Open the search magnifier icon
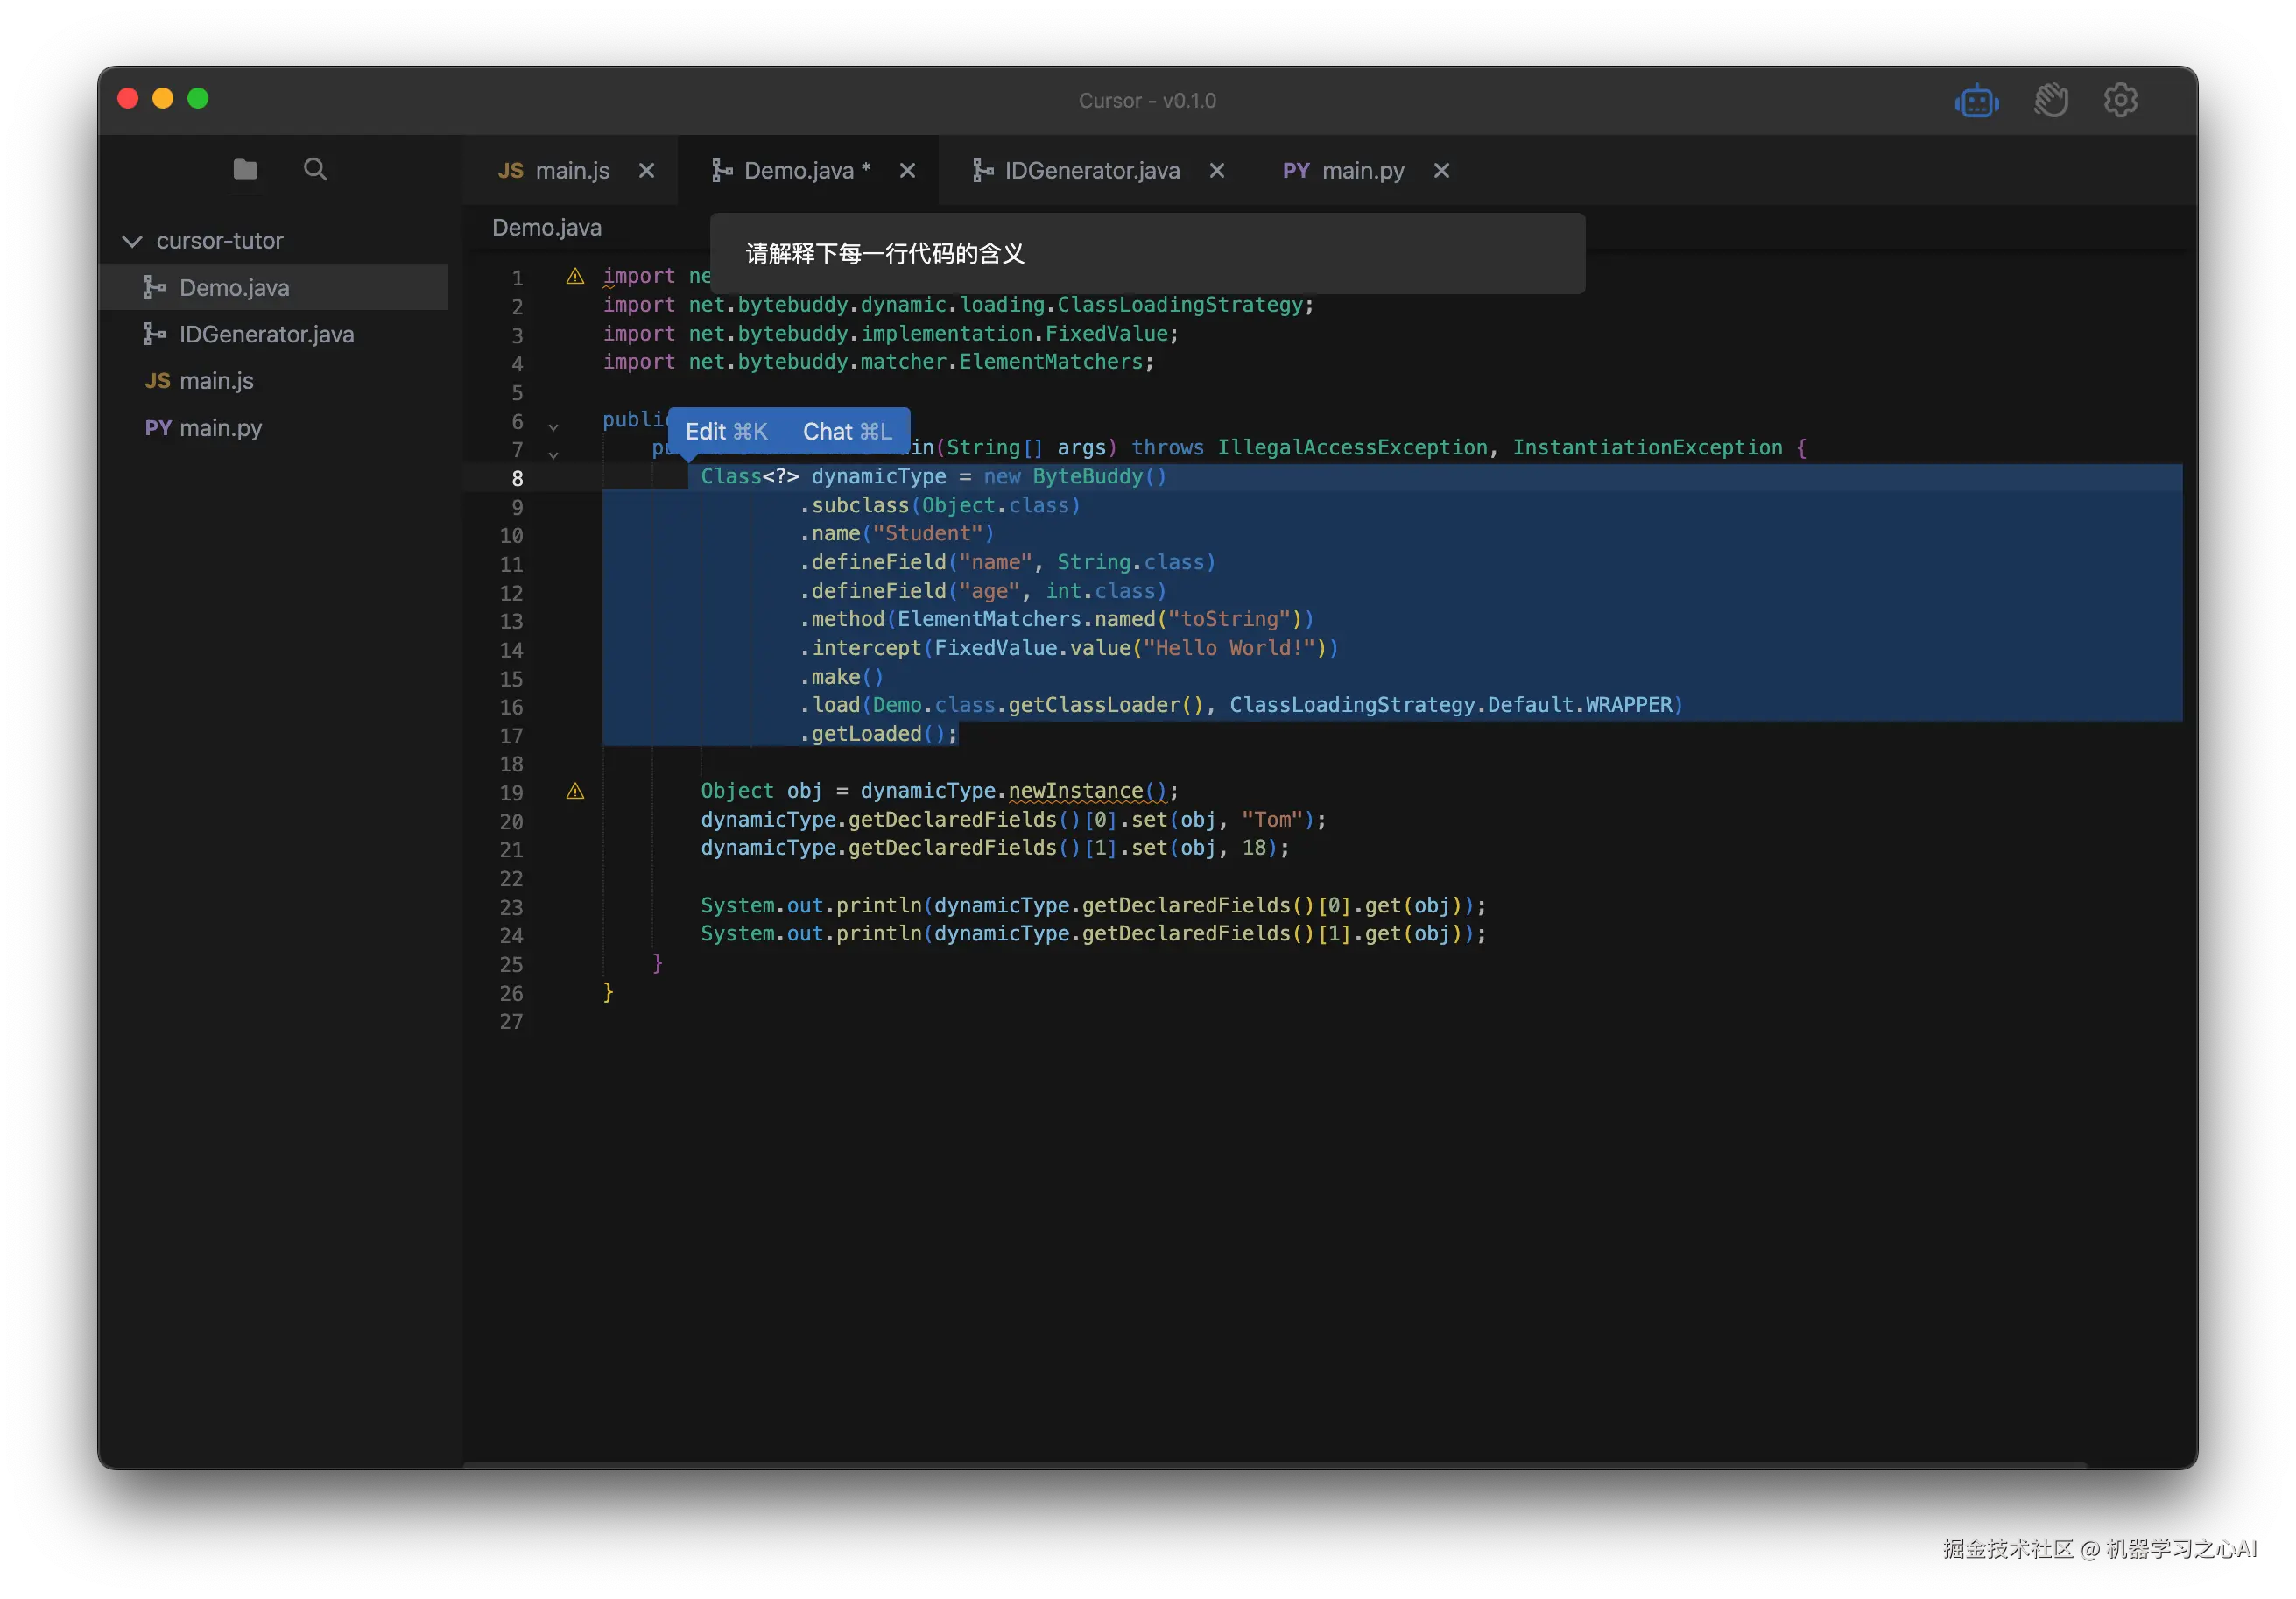The height and width of the screenshot is (1599, 2296). coord(315,169)
